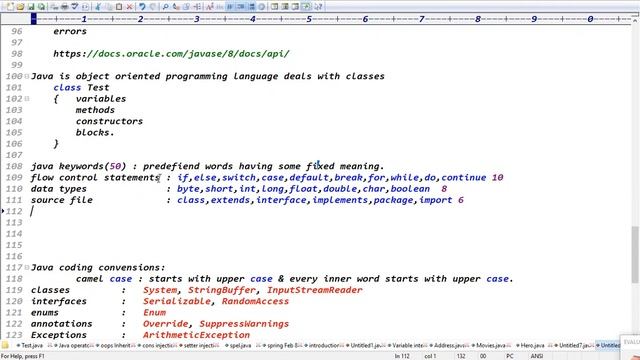
Task: Click the 'PC' line-ending status entry
Action: pyautogui.click(x=509, y=356)
